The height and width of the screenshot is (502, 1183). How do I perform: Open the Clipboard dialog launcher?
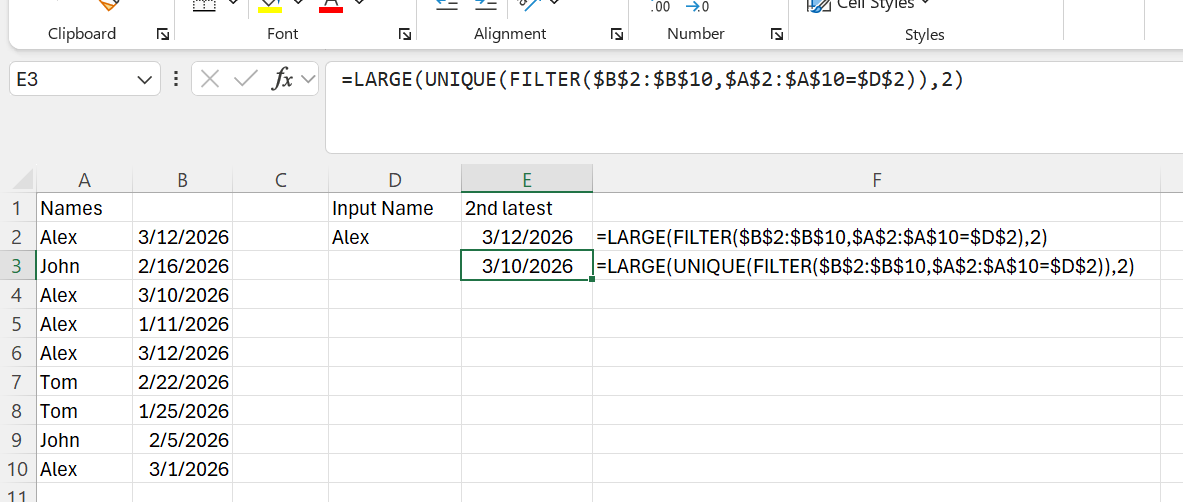(x=163, y=34)
